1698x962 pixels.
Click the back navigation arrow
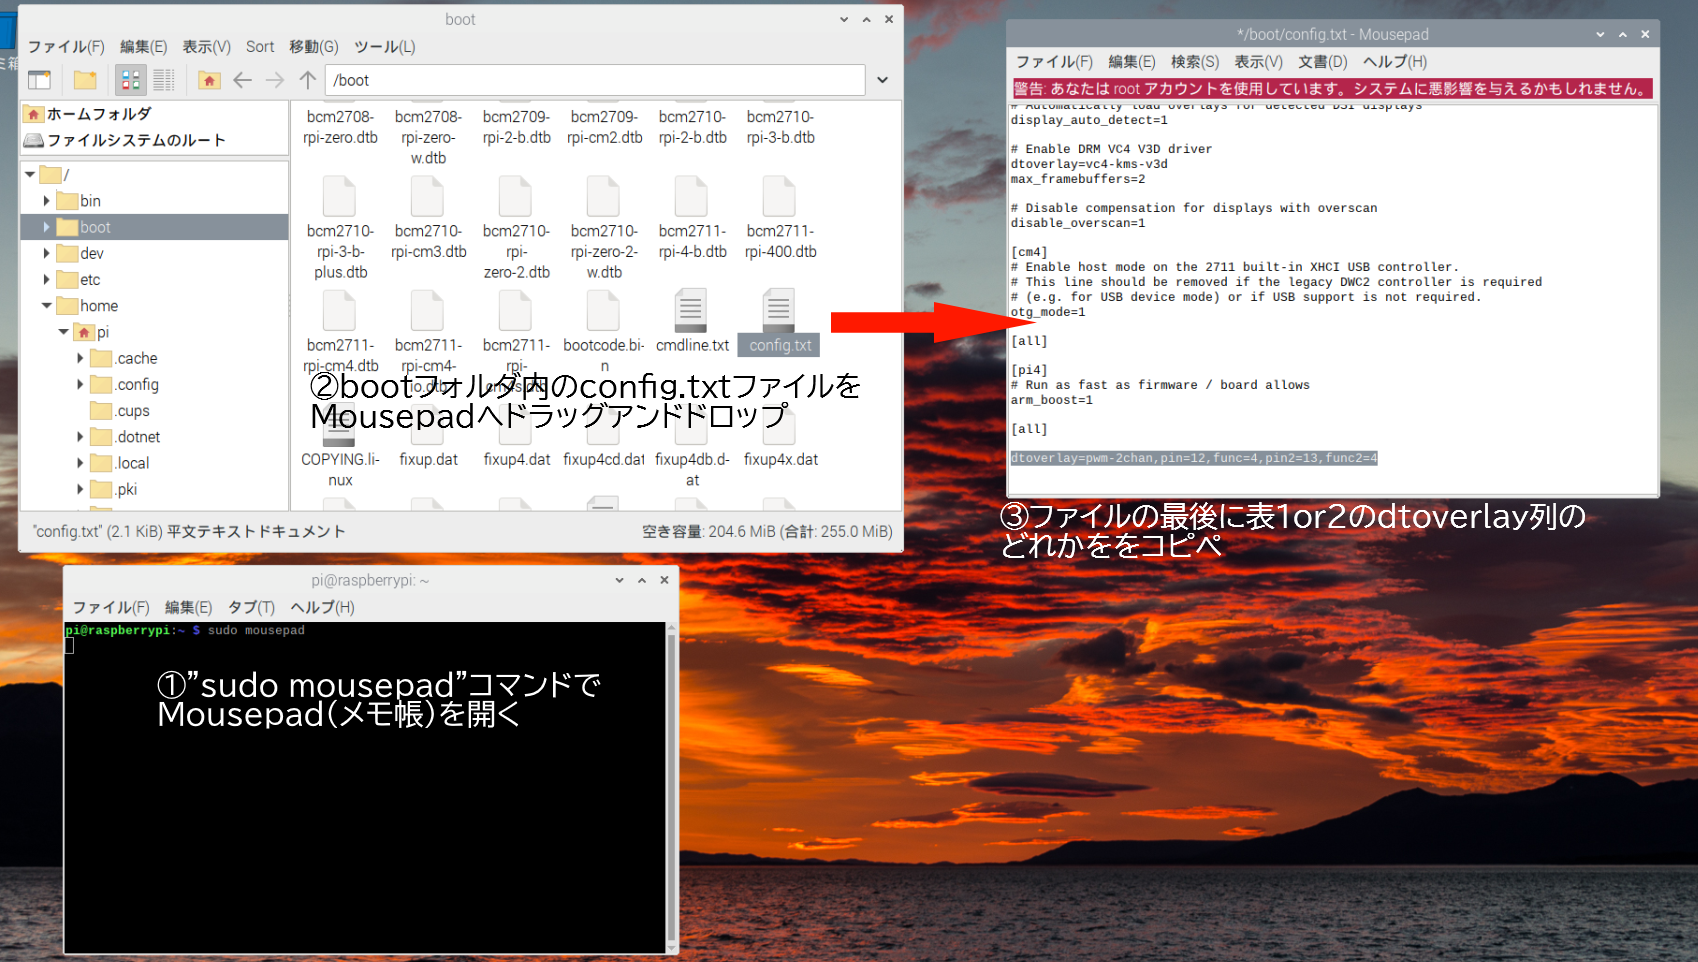242,80
